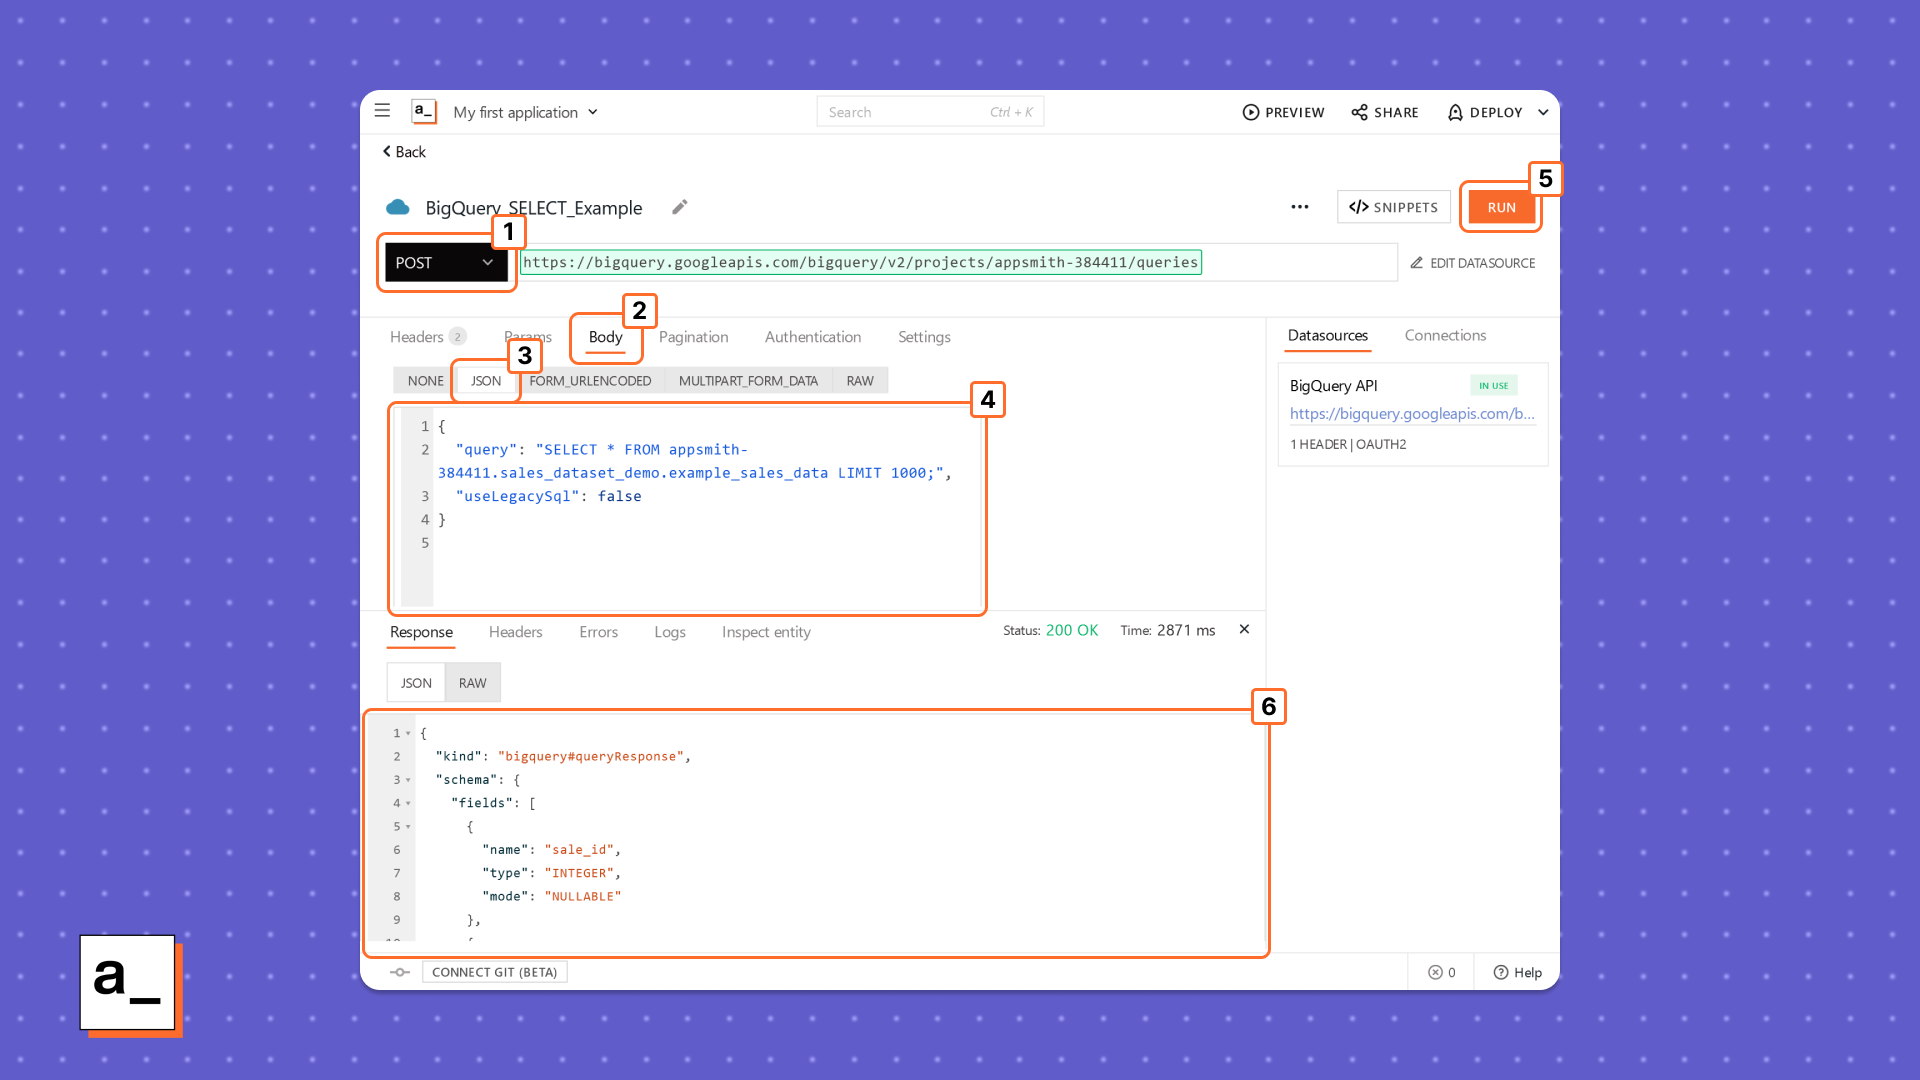Click the IN USE badge

click(x=1493, y=385)
